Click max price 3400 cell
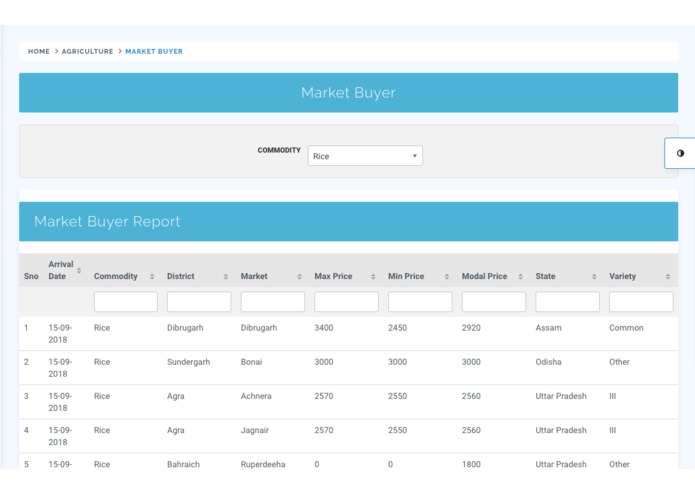The image size is (695, 494). coord(324,328)
